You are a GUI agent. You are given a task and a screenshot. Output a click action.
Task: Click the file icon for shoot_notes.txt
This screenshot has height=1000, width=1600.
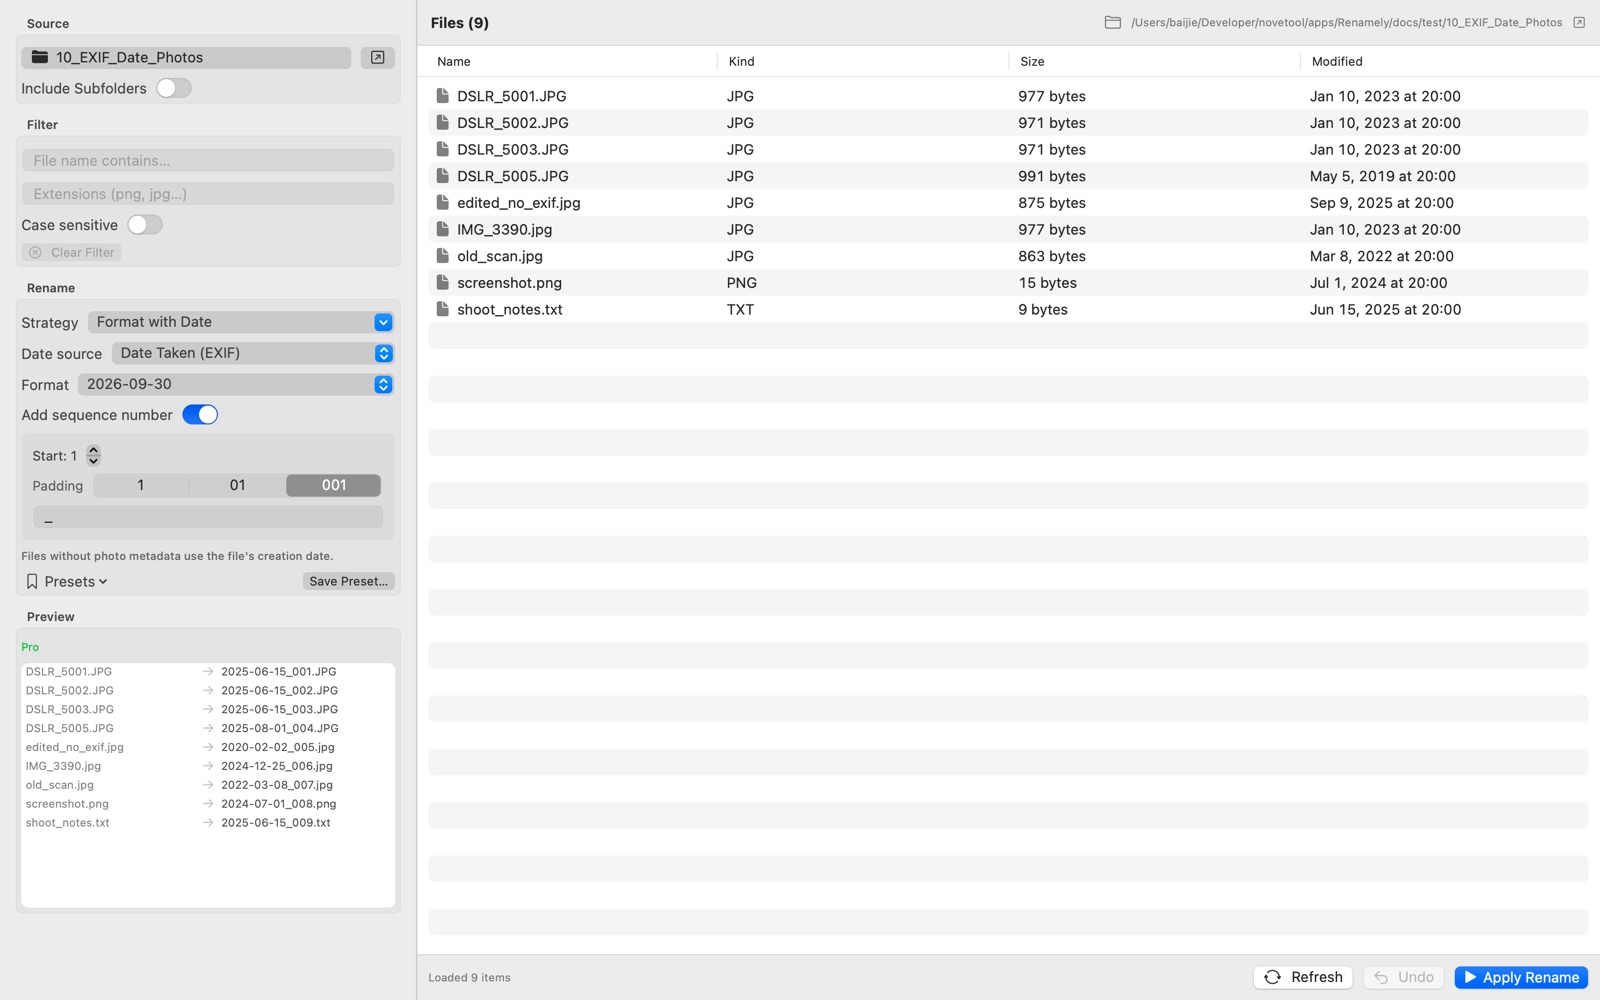coord(442,309)
